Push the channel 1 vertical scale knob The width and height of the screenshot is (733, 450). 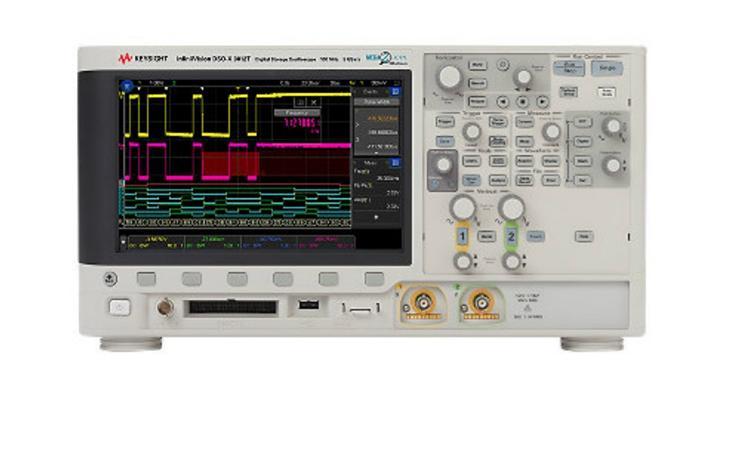[x=462, y=207]
